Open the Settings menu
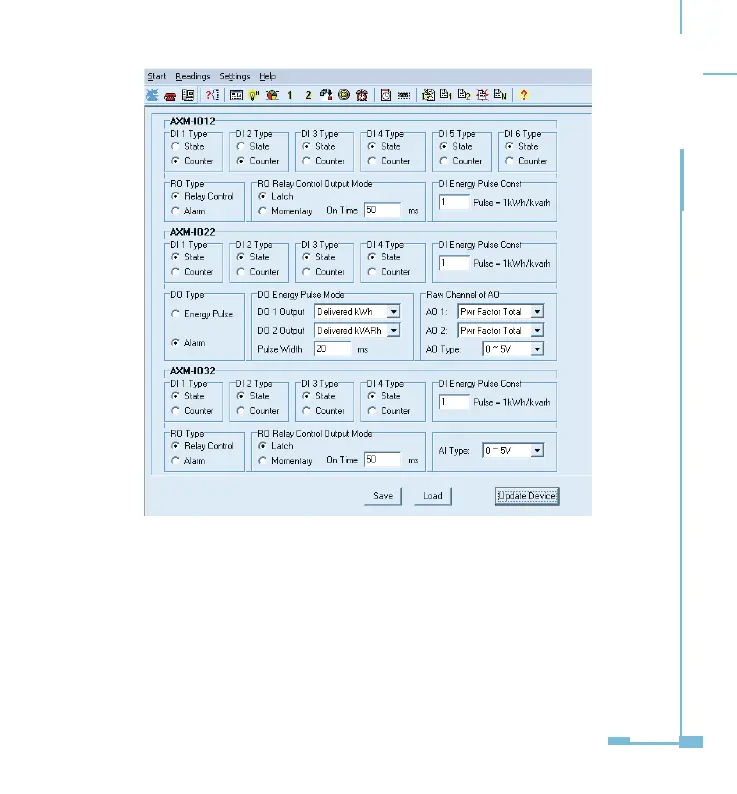Viewport: 737px width, 794px height. coord(235,76)
